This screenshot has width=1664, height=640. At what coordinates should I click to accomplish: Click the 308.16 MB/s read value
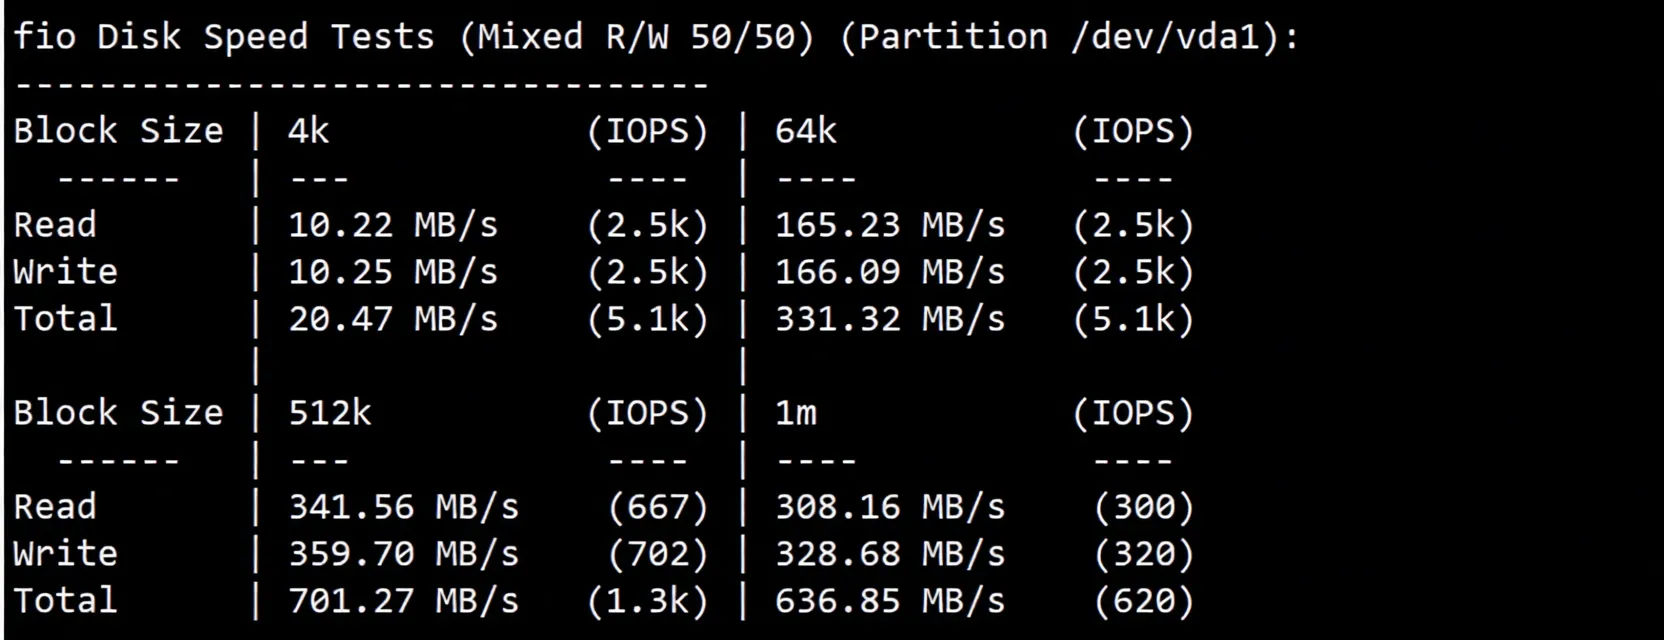click(889, 507)
